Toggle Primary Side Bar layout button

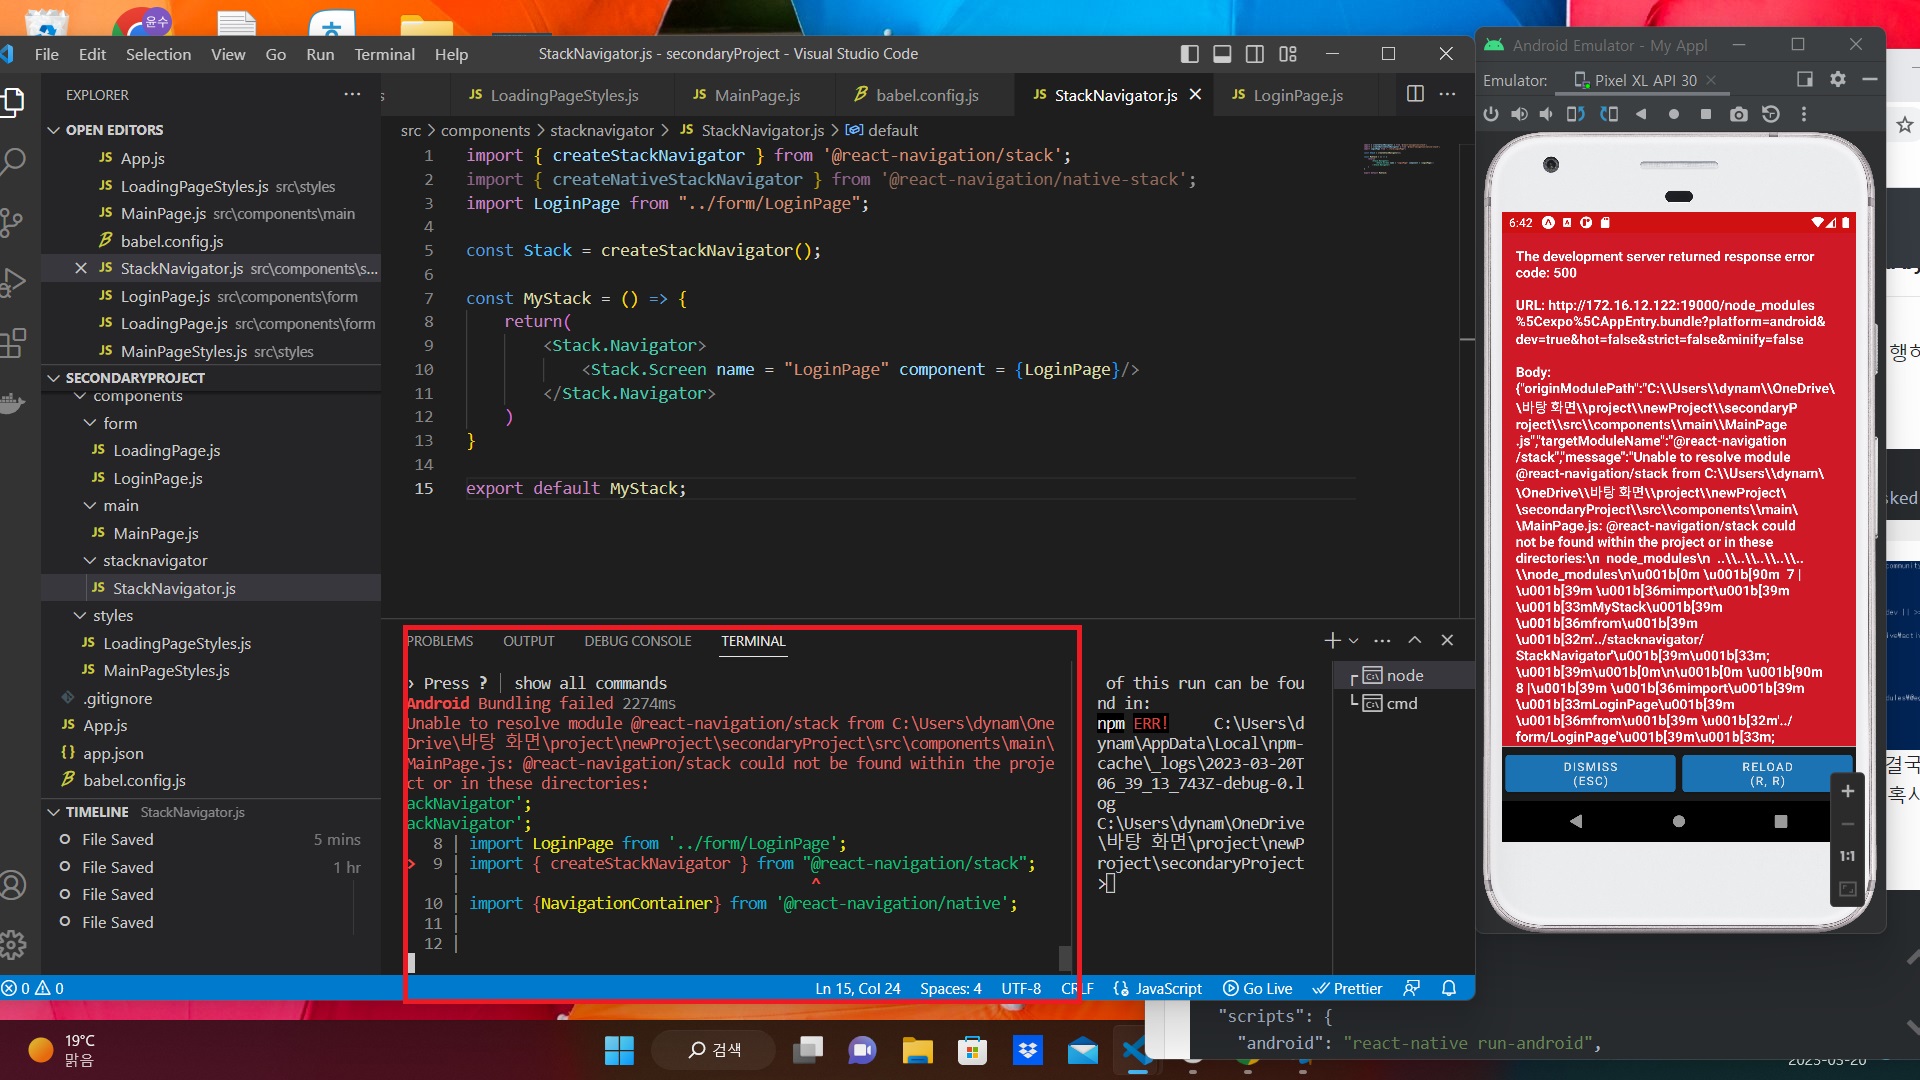(x=1189, y=54)
